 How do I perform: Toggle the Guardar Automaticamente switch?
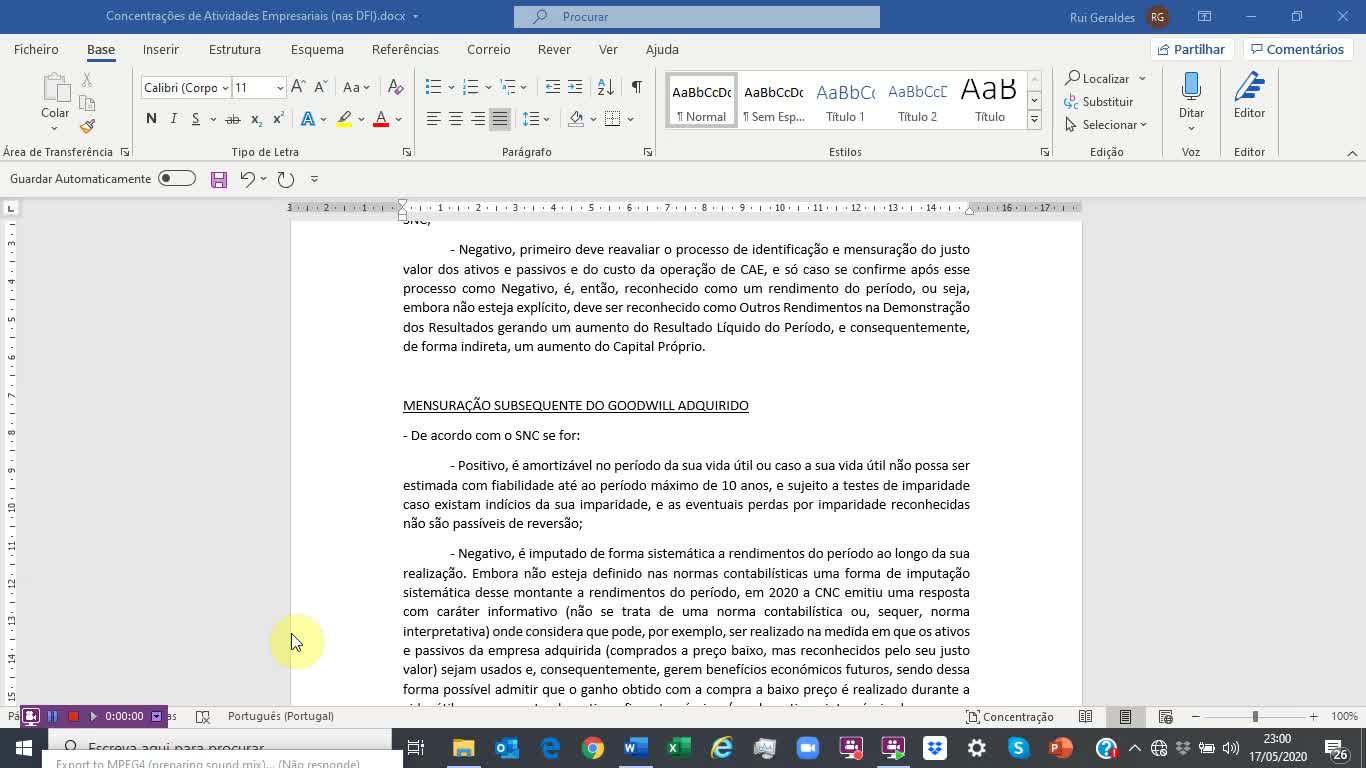coord(176,178)
